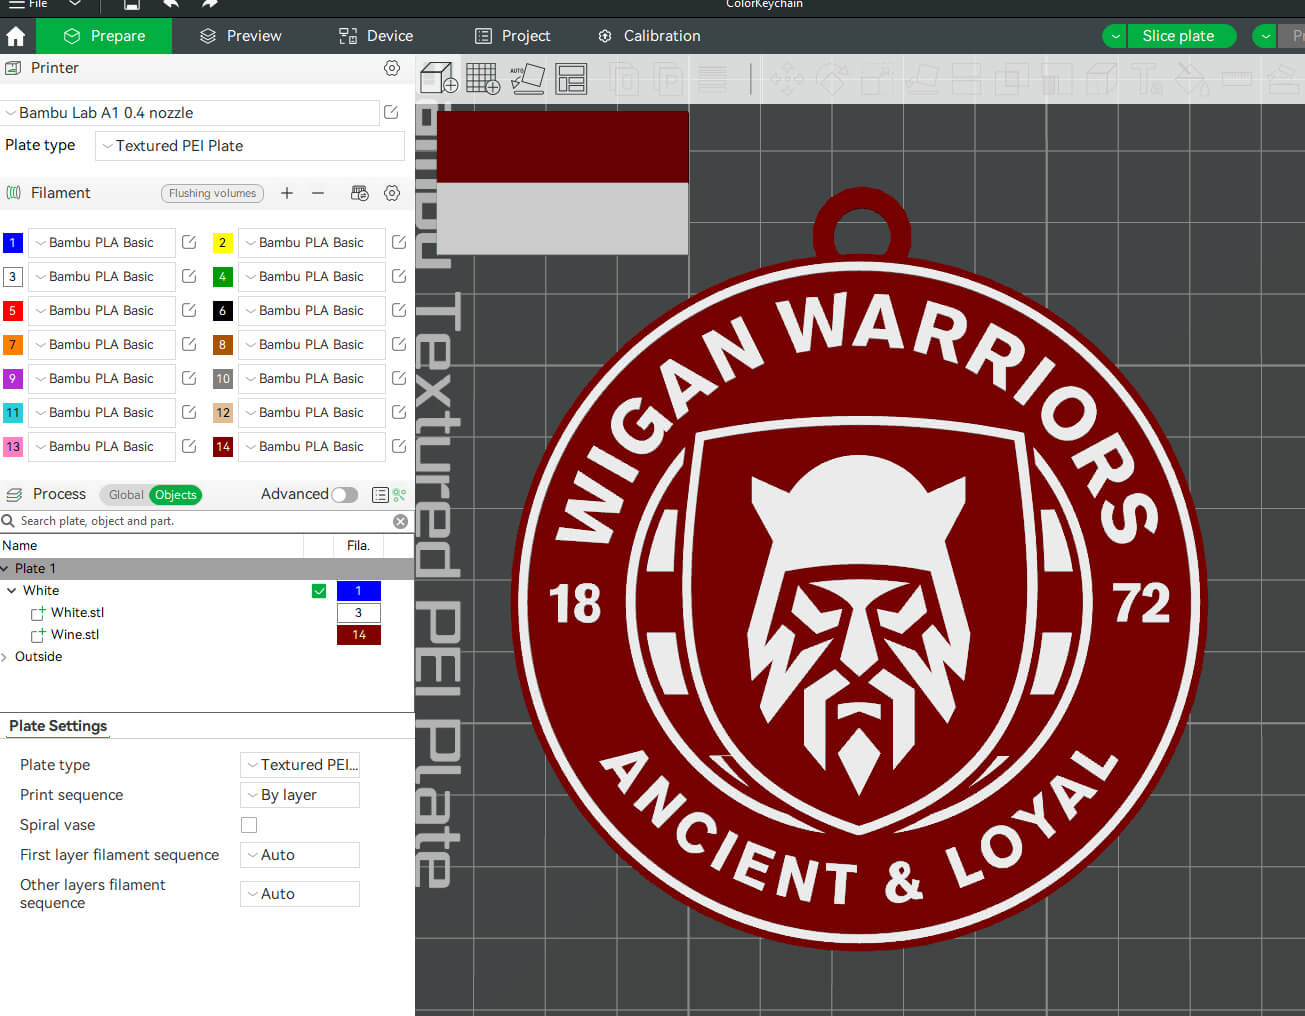Click filament 9 purple color swatch
The image size is (1305, 1016).
click(13, 379)
